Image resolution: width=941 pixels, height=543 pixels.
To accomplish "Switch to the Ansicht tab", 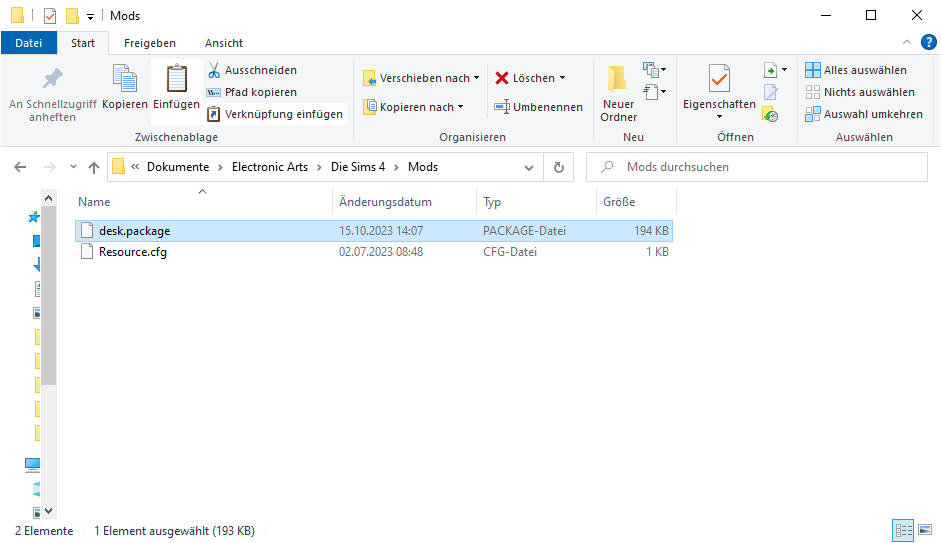I will pyautogui.click(x=224, y=43).
